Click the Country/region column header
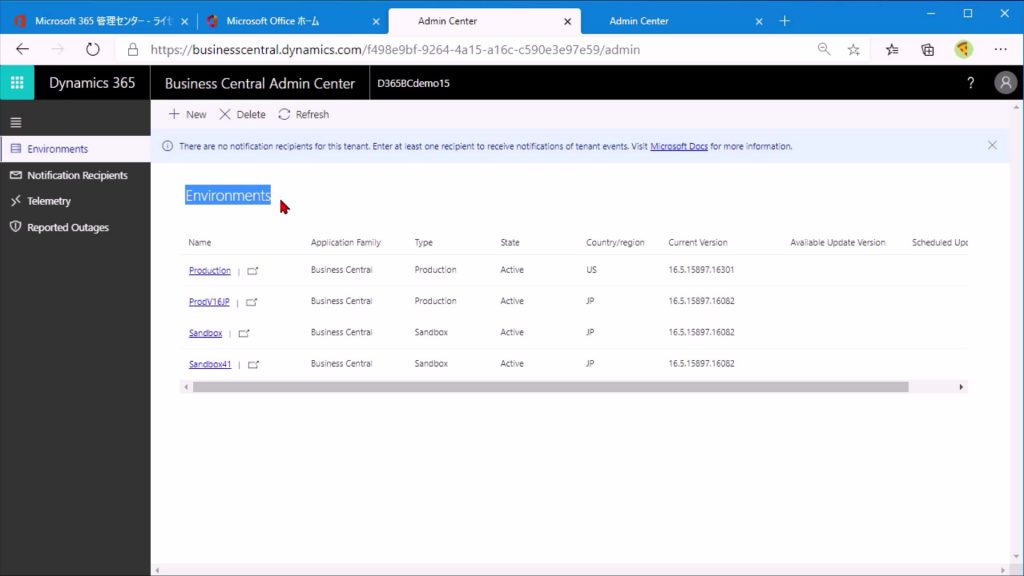 click(x=615, y=242)
